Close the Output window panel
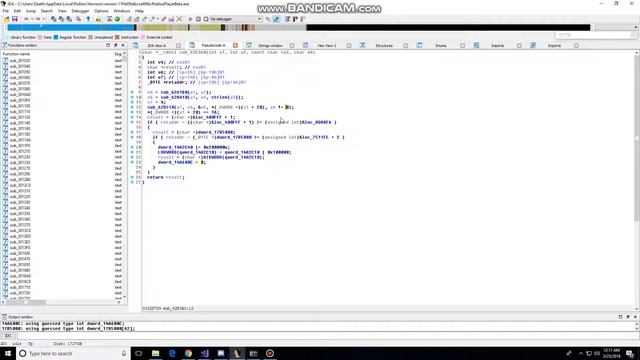The height and width of the screenshot is (360, 640). pos(635,317)
